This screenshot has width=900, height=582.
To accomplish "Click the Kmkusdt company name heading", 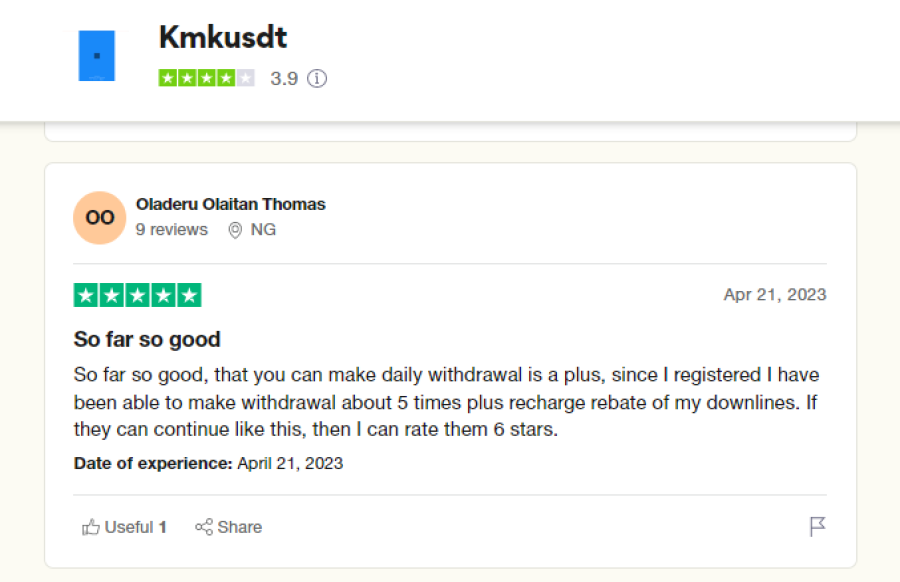I will pyautogui.click(x=223, y=37).
